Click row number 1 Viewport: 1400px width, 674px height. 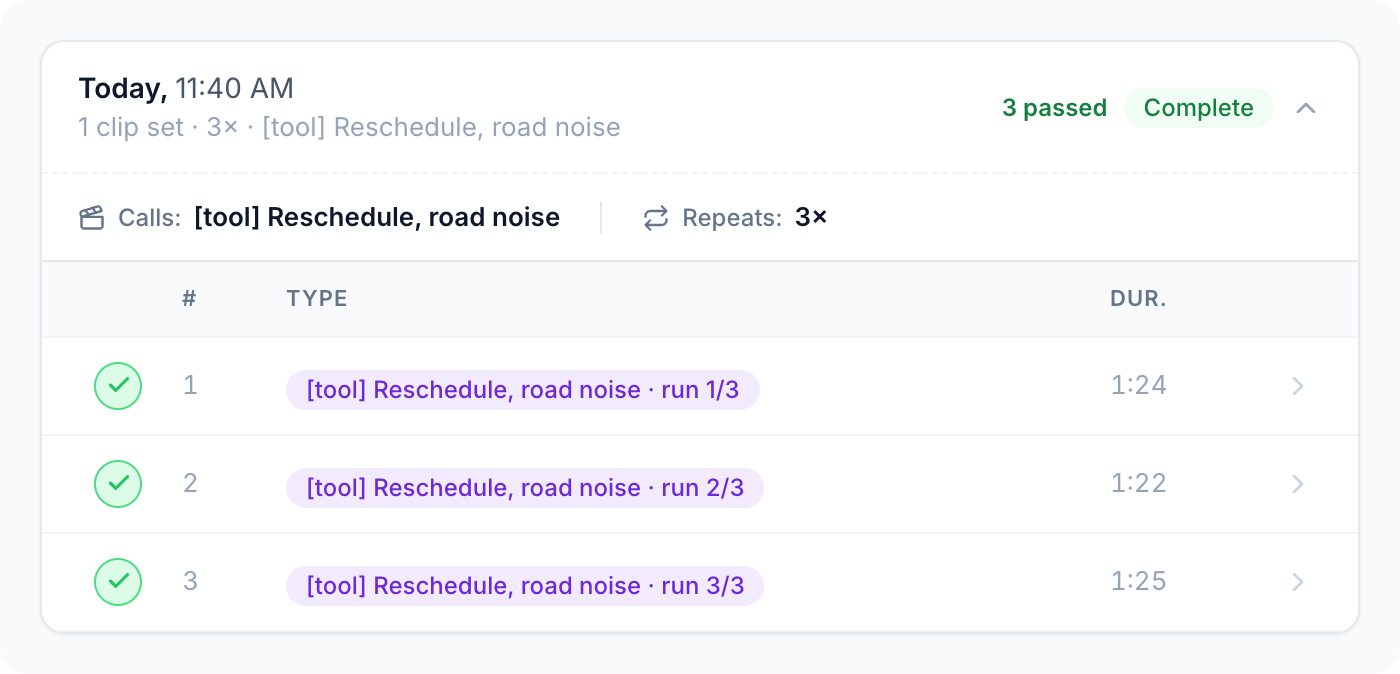tap(190, 385)
